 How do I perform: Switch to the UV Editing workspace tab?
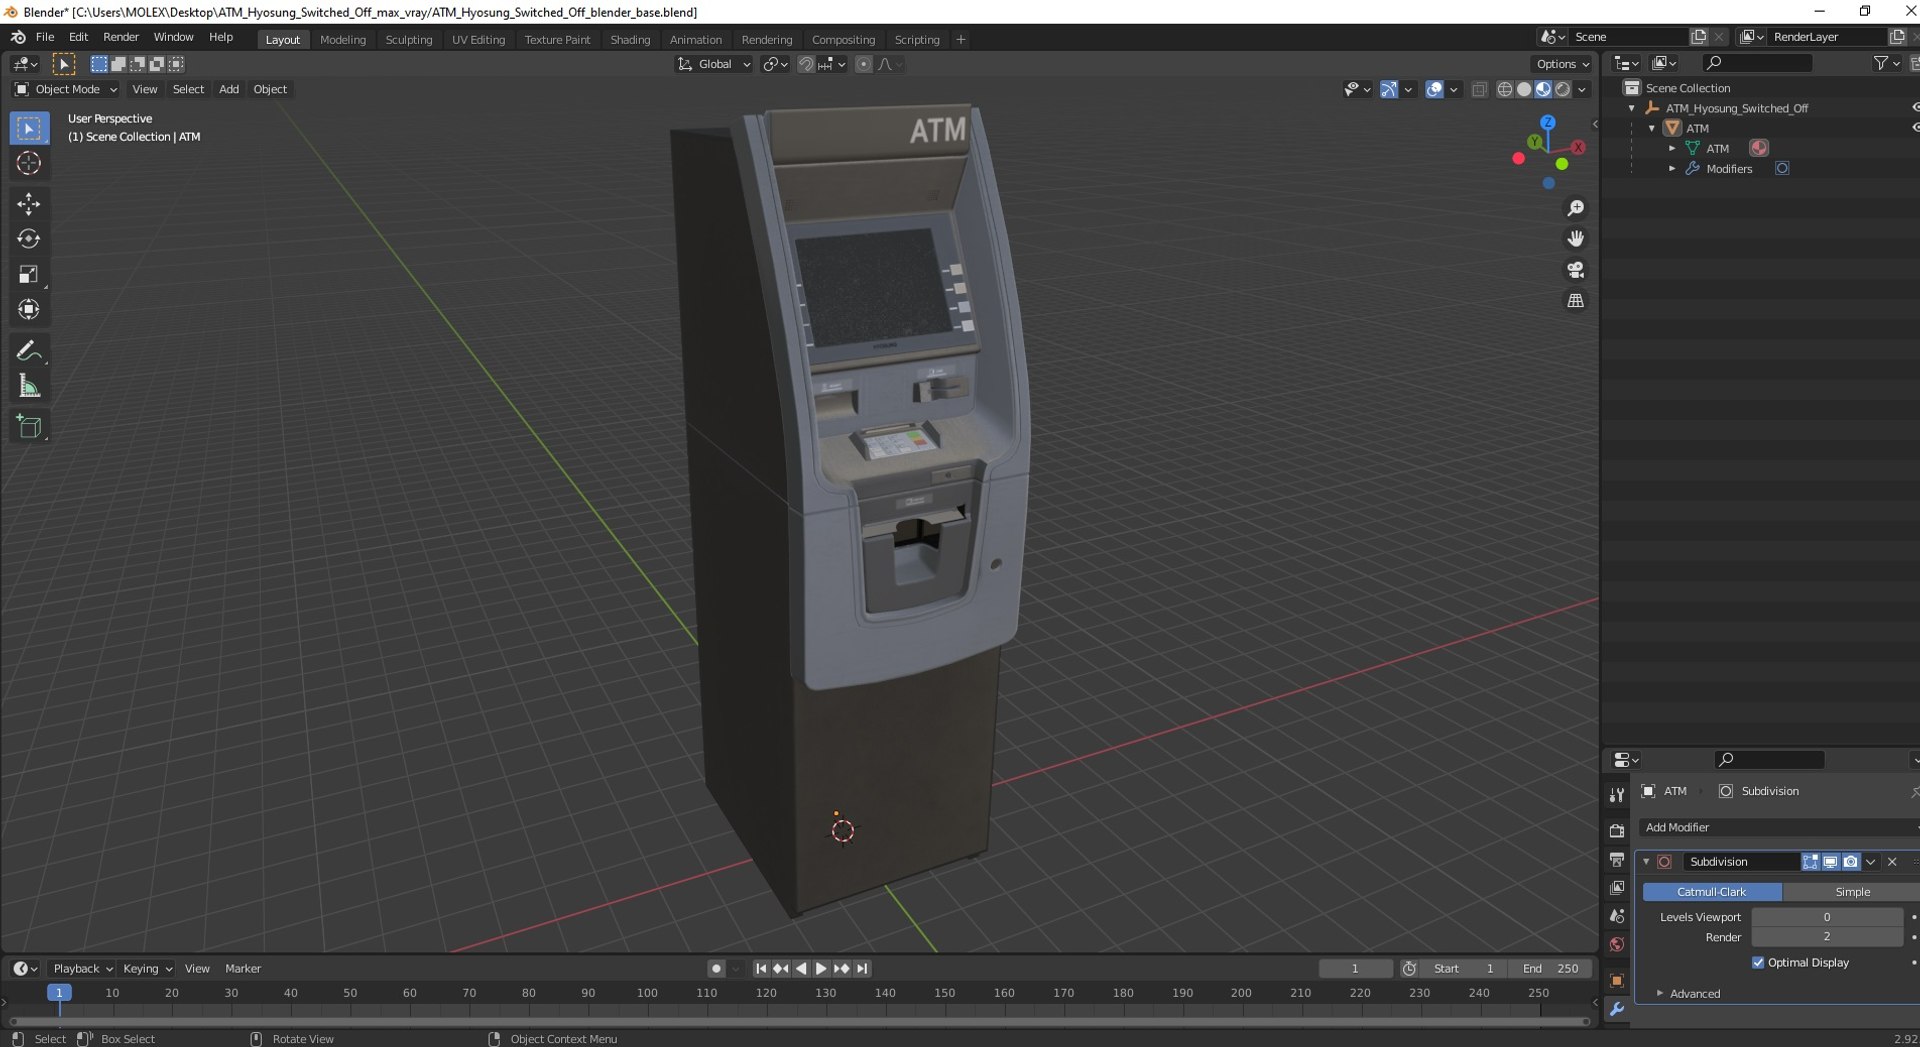point(478,40)
